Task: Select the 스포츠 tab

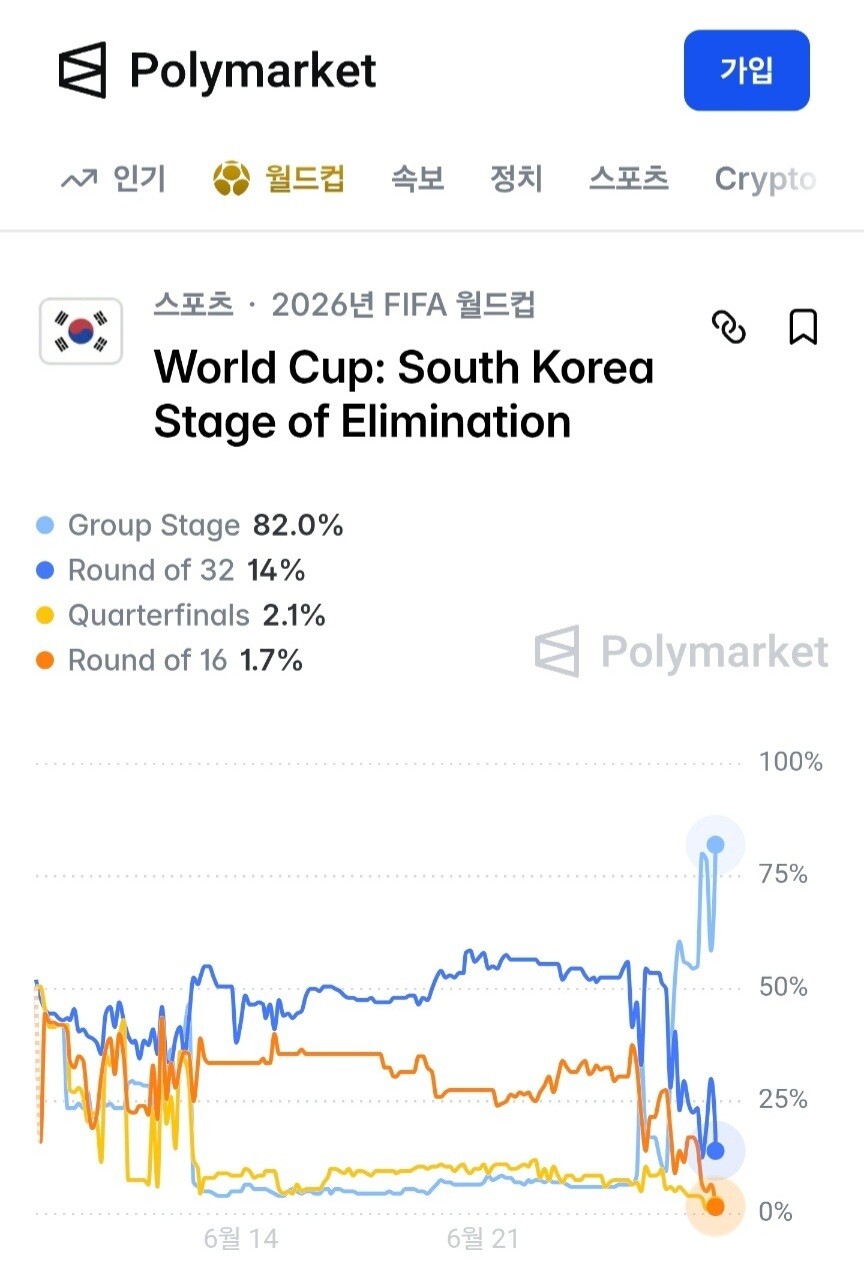Action: tap(628, 179)
